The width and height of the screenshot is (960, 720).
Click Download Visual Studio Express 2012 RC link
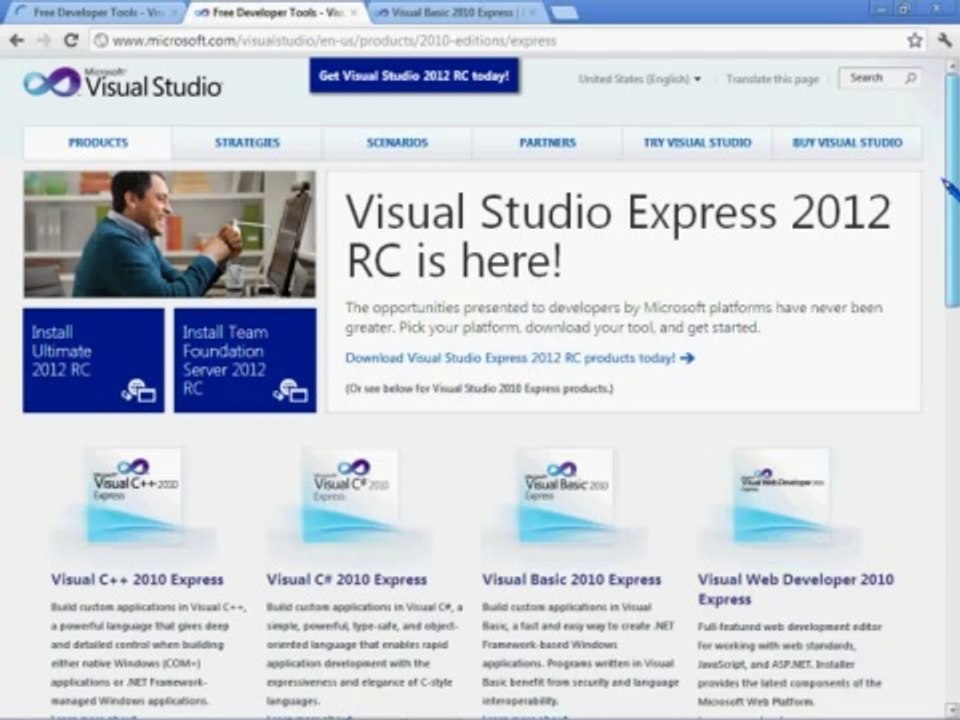pyautogui.click(x=510, y=358)
